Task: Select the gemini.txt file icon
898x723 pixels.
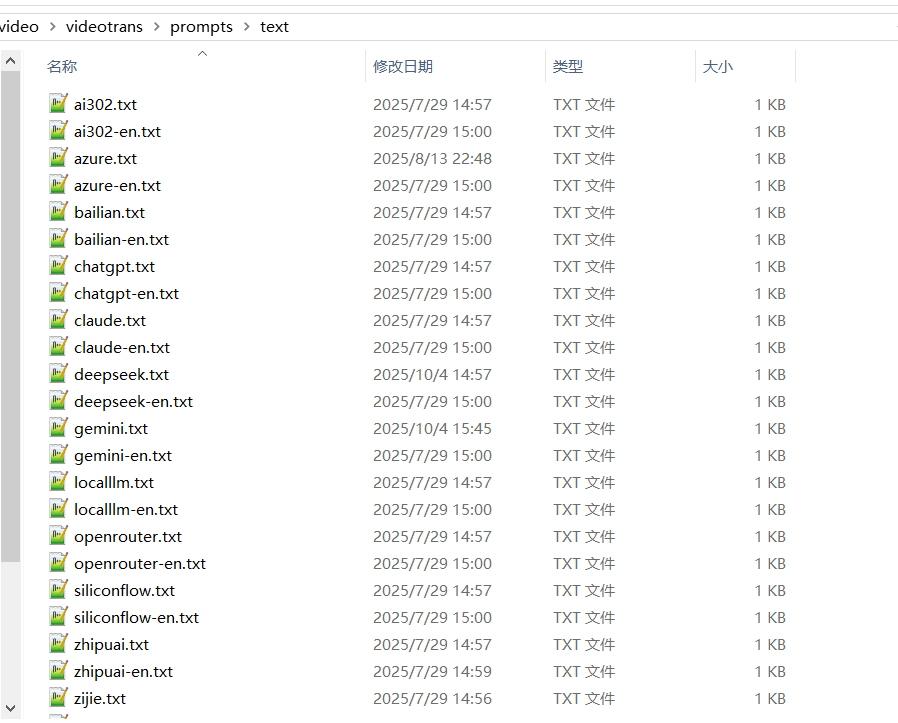Action: [x=58, y=428]
